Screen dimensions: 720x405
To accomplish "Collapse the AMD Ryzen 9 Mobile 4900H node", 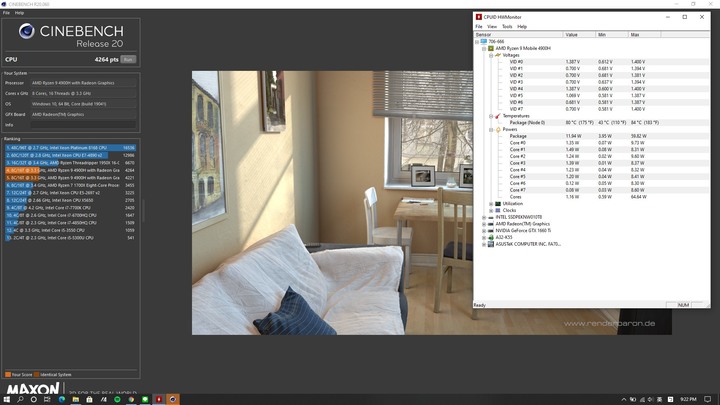I will click(484, 48).
